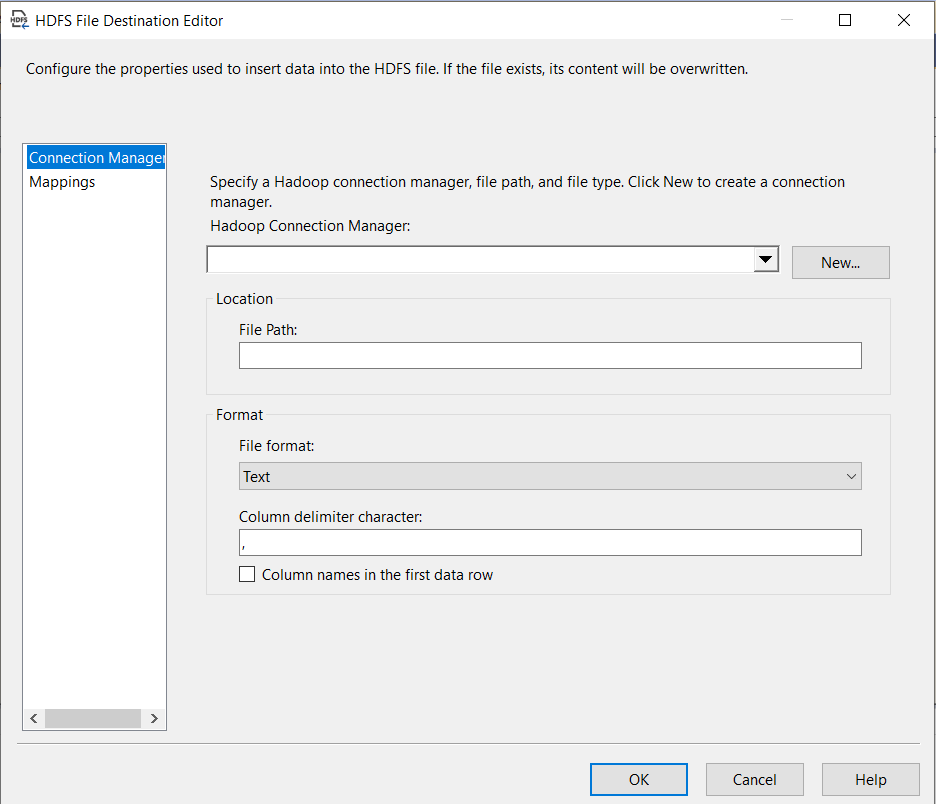Focus the File Path text field

click(549, 356)
